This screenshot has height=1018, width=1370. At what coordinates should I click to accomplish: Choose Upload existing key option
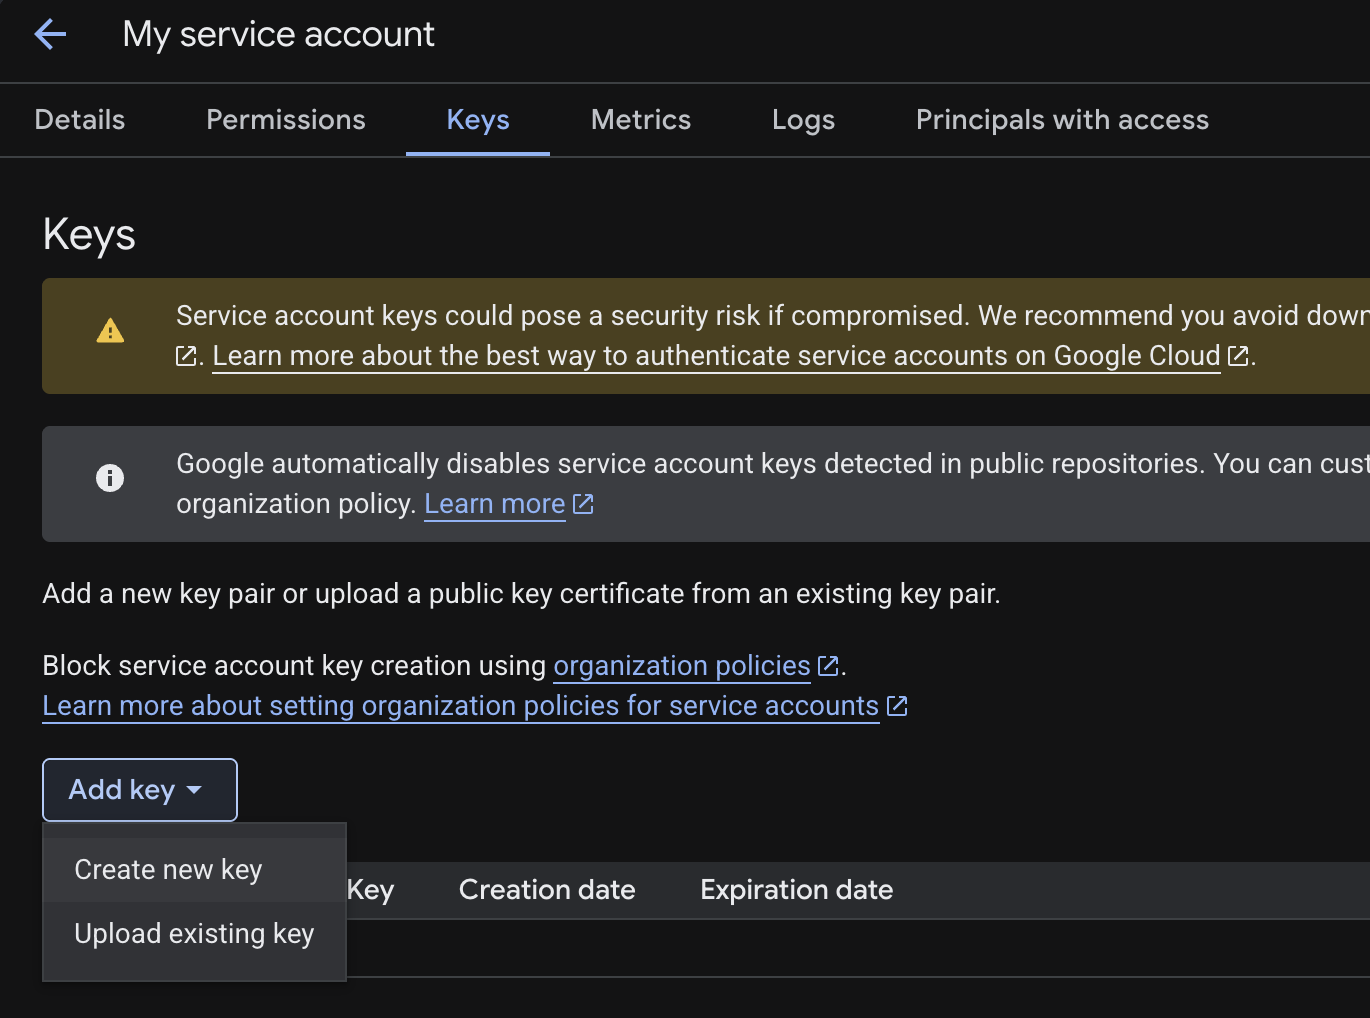(x=194, y=934)
